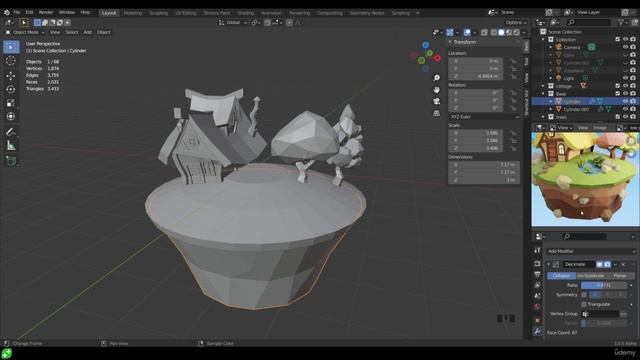Open the Render menu

tap(46, 12)
